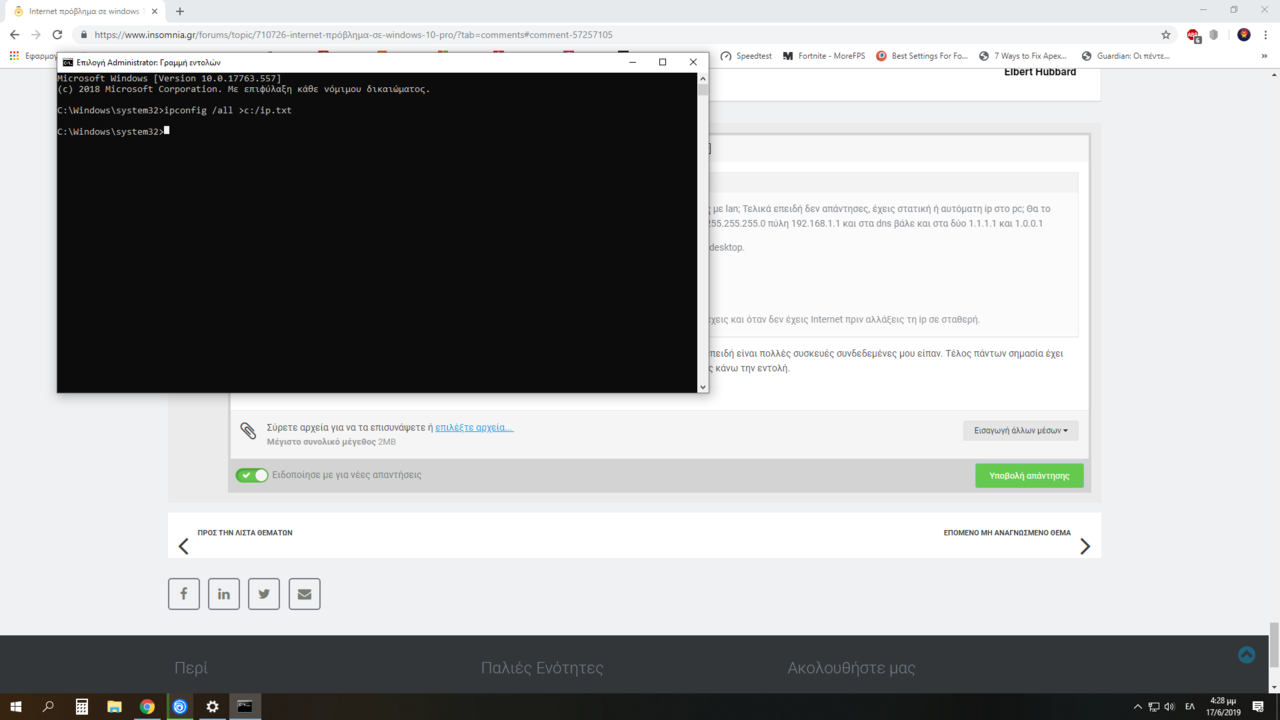Click the left arrow to topic list
The width and height of the screenshot is (1280, 720).
point(183,546)
